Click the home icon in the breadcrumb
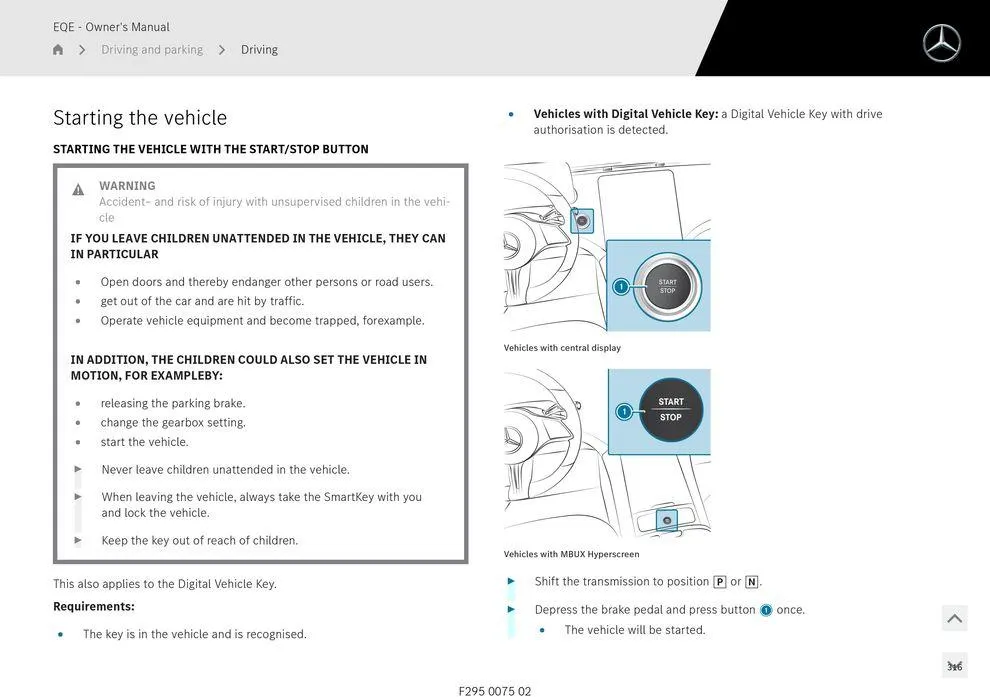Image resolution: width=990 pixels, height=700 pixels. [57, 48]
